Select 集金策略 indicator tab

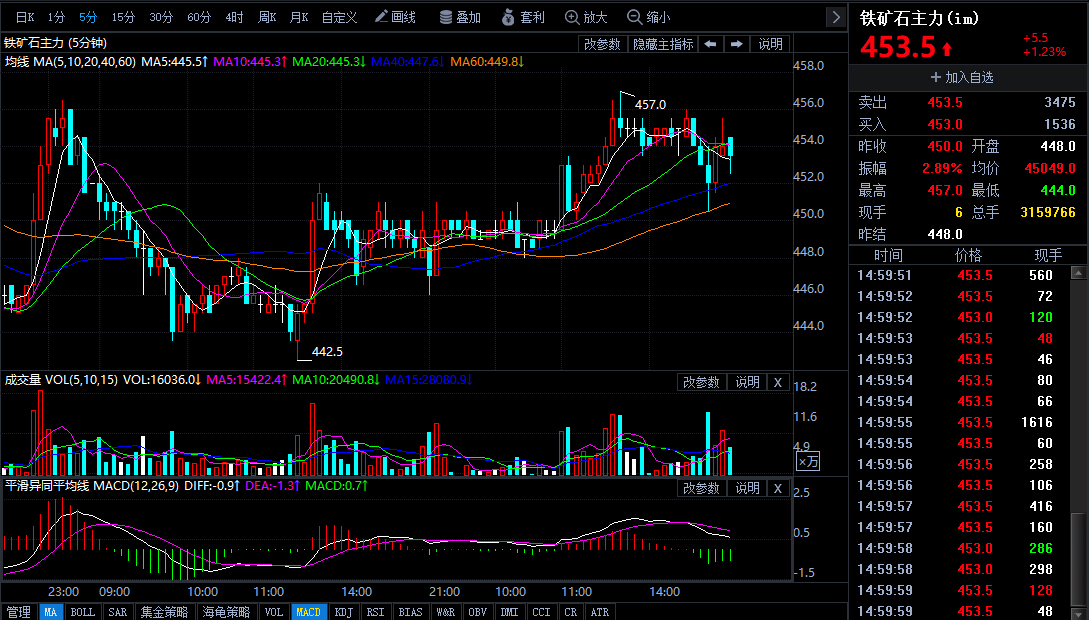pos(165,612)
